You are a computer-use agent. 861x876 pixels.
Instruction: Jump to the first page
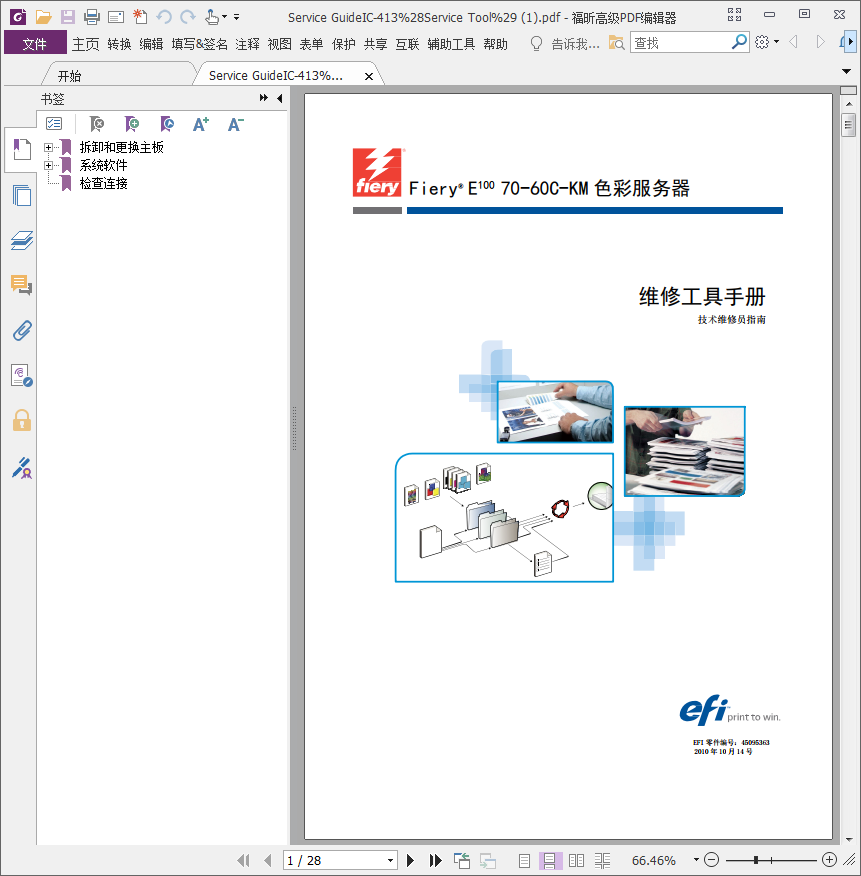coord(243,860)
